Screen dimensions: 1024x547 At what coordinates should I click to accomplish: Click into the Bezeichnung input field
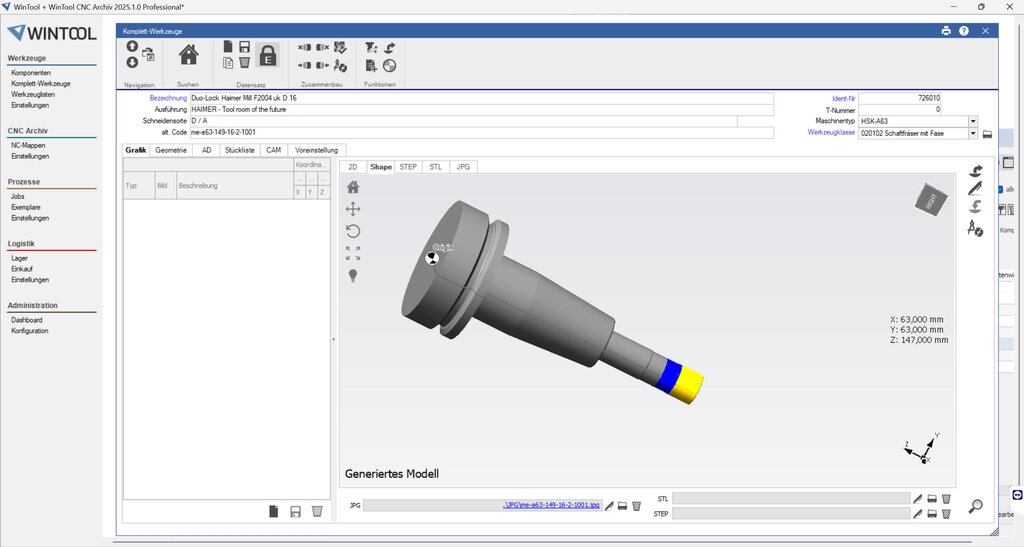tap(482, 98)
